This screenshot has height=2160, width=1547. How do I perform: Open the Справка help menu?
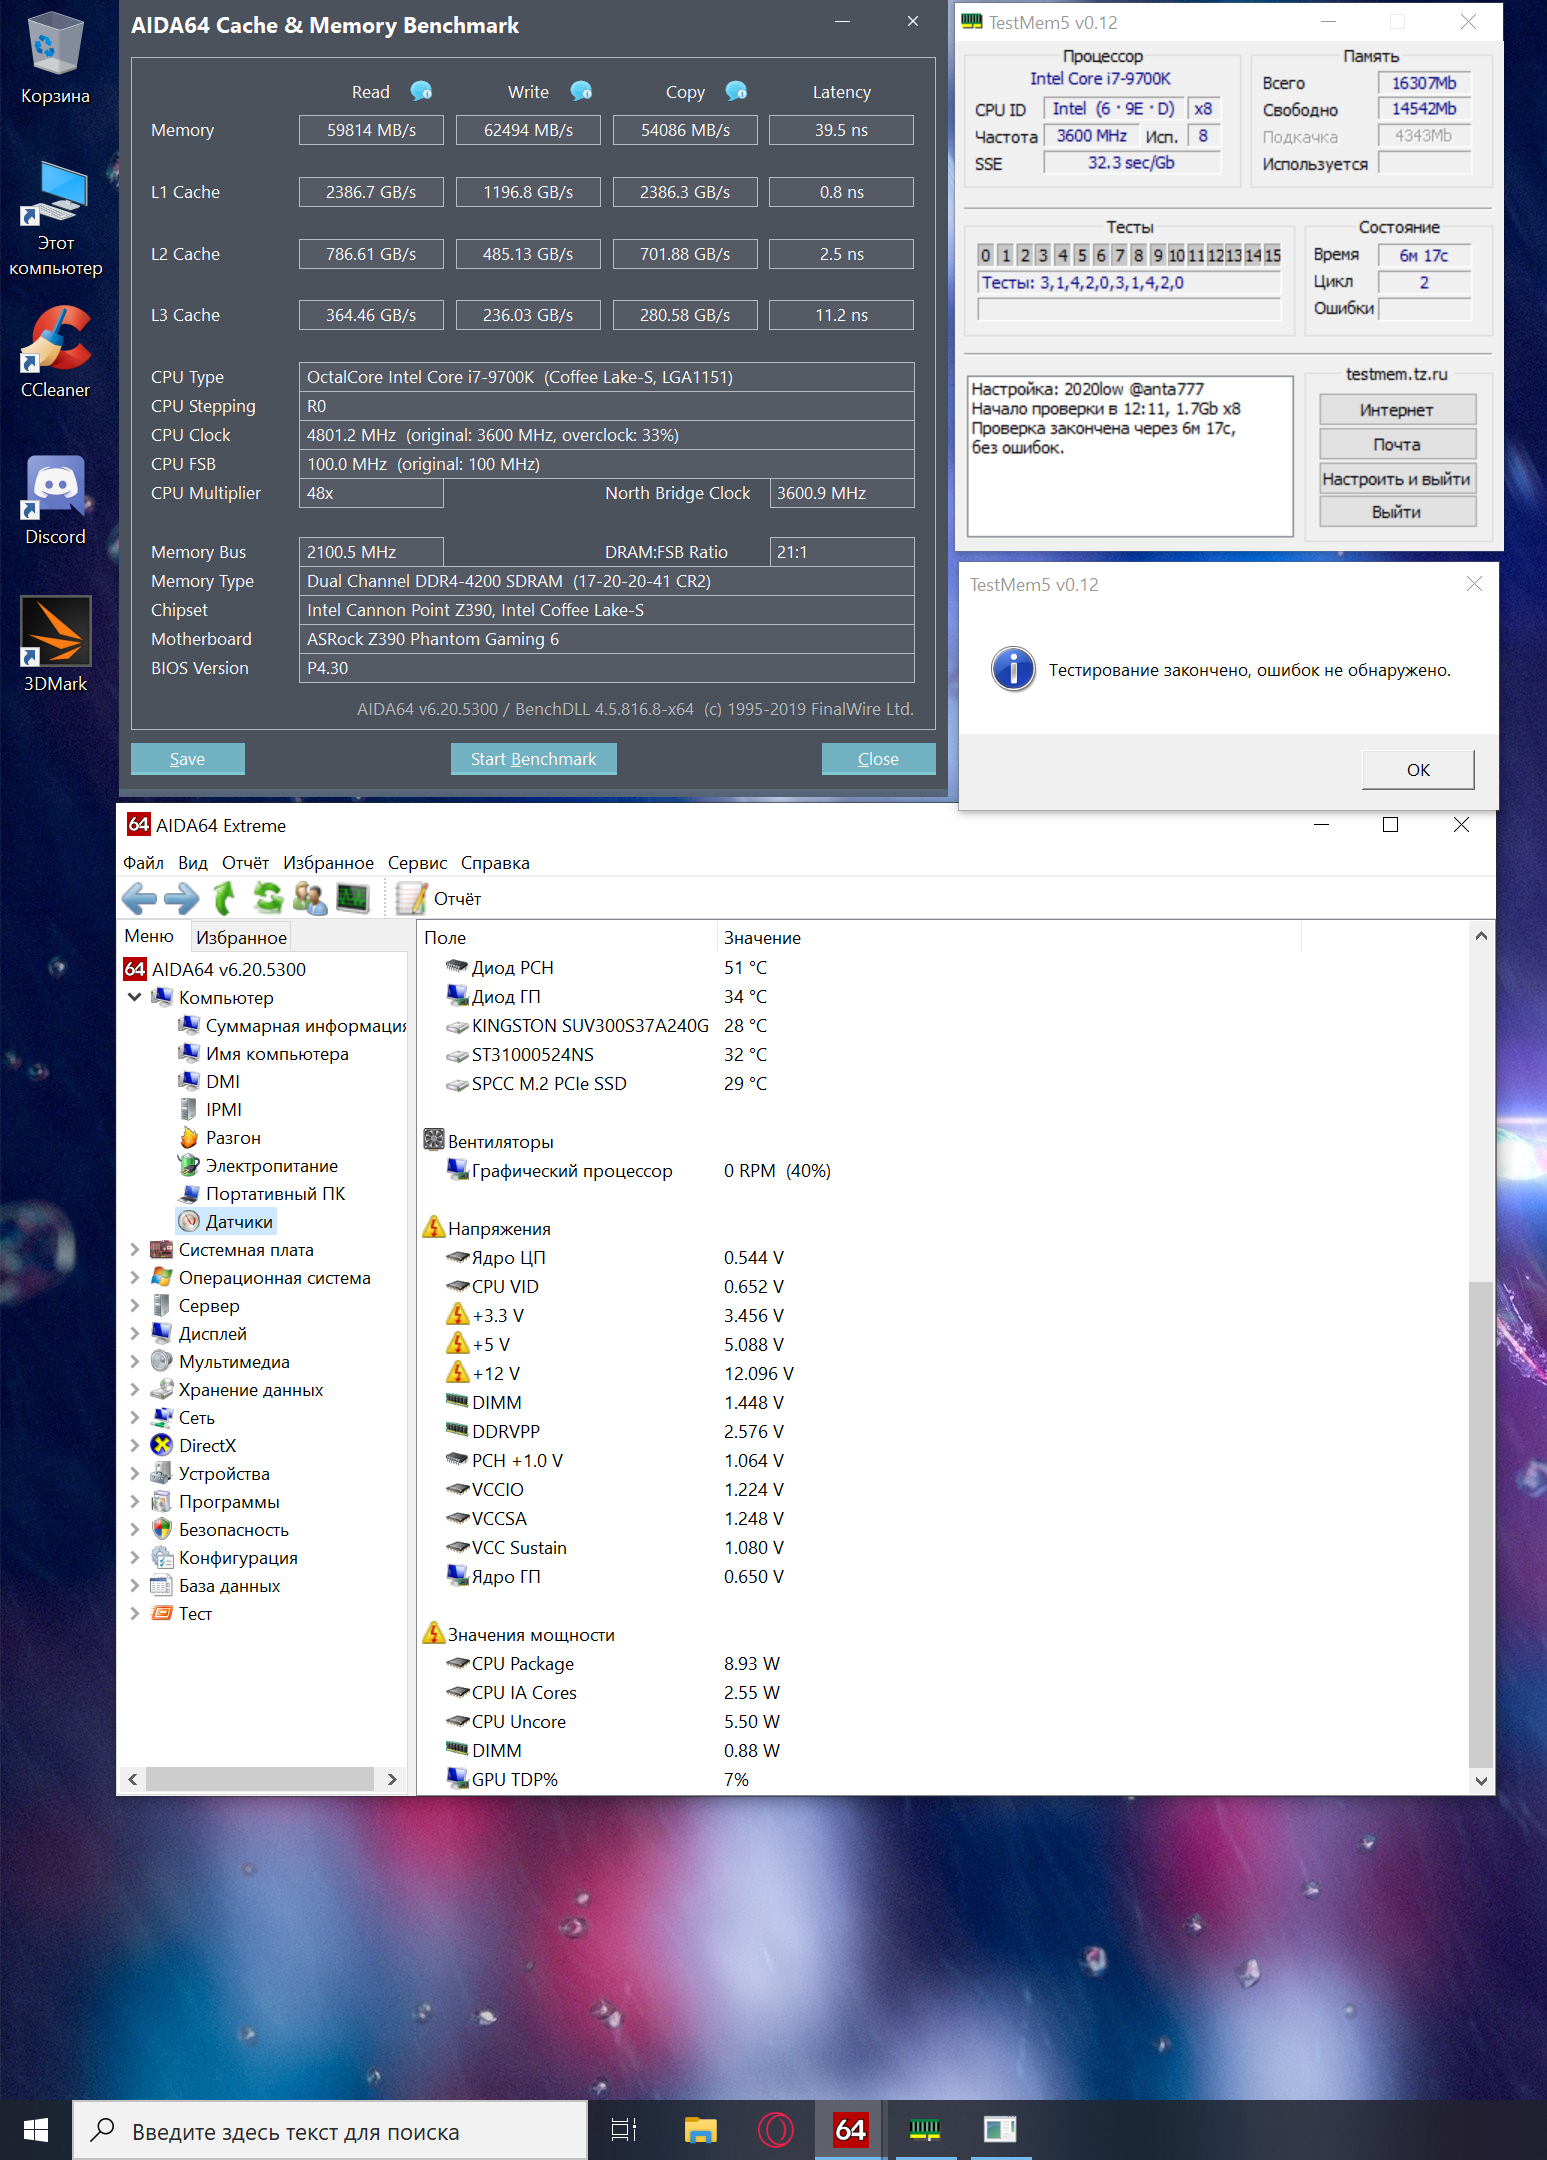tap(495, 862)
